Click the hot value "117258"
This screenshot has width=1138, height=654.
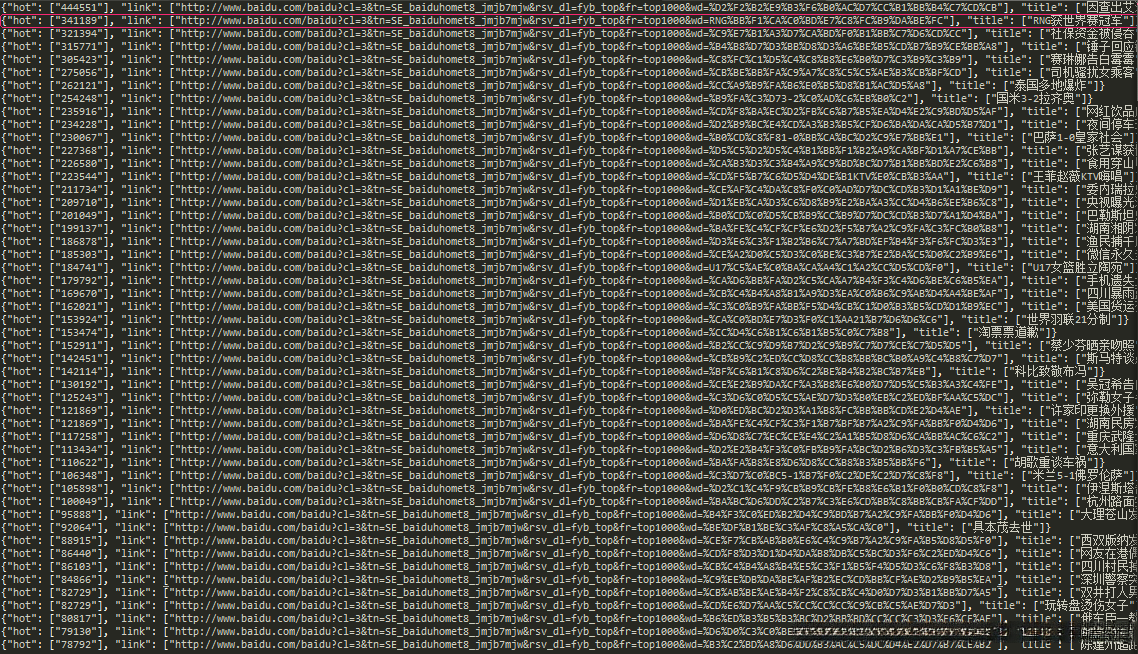pyautogui.click(x=80, y=436)
